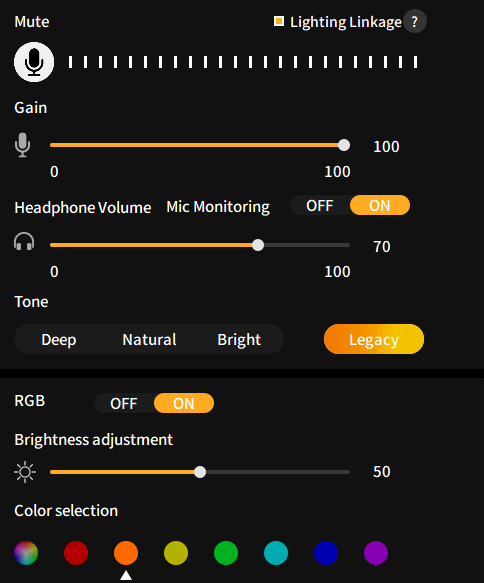Mute the microphone with the round mic button
The image size is (484, 583).
tap(34, 62)
